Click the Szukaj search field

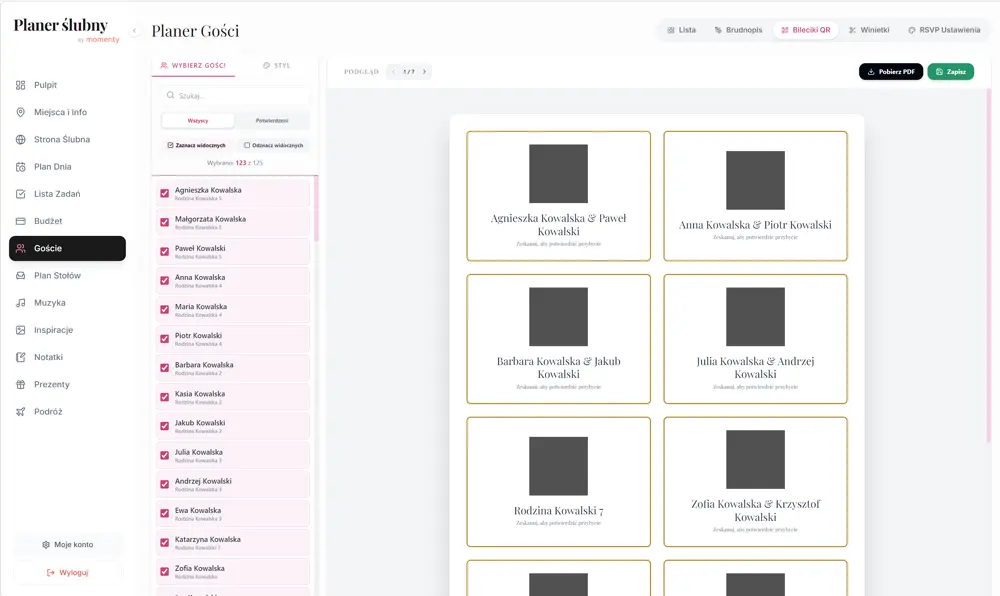pyautogui.click(x=230, y=96)
